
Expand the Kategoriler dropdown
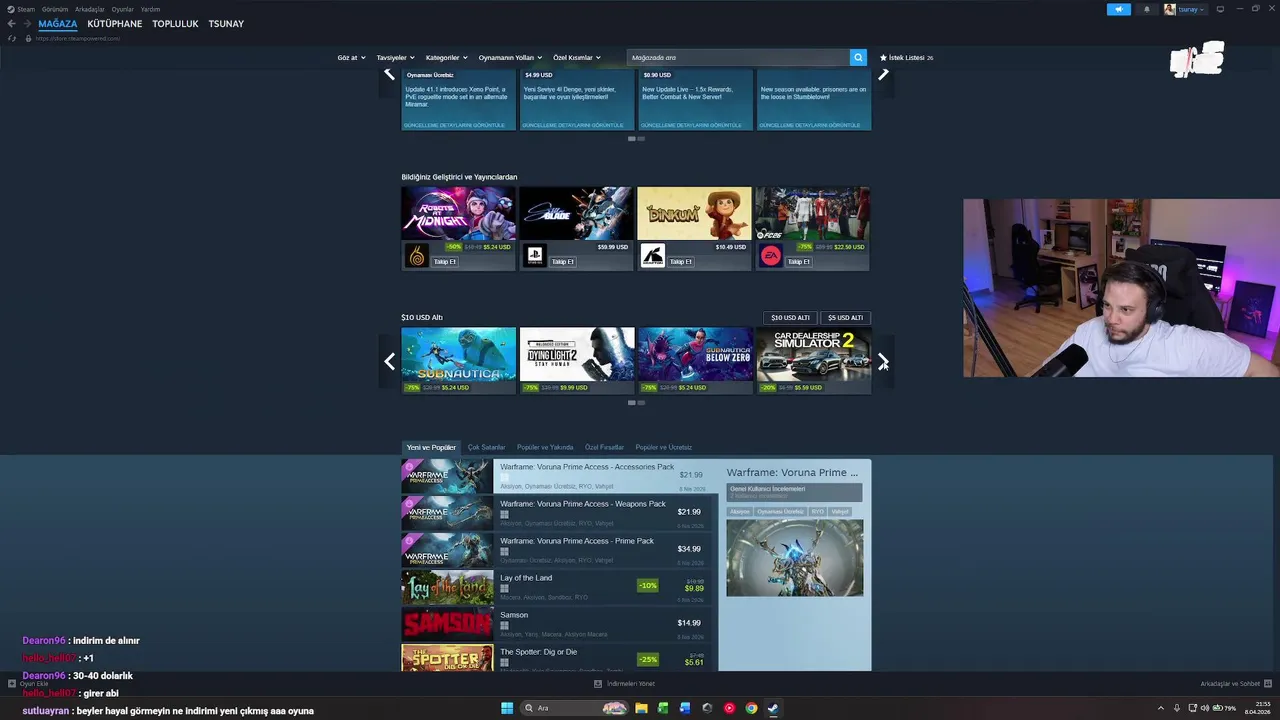[446, 58]
